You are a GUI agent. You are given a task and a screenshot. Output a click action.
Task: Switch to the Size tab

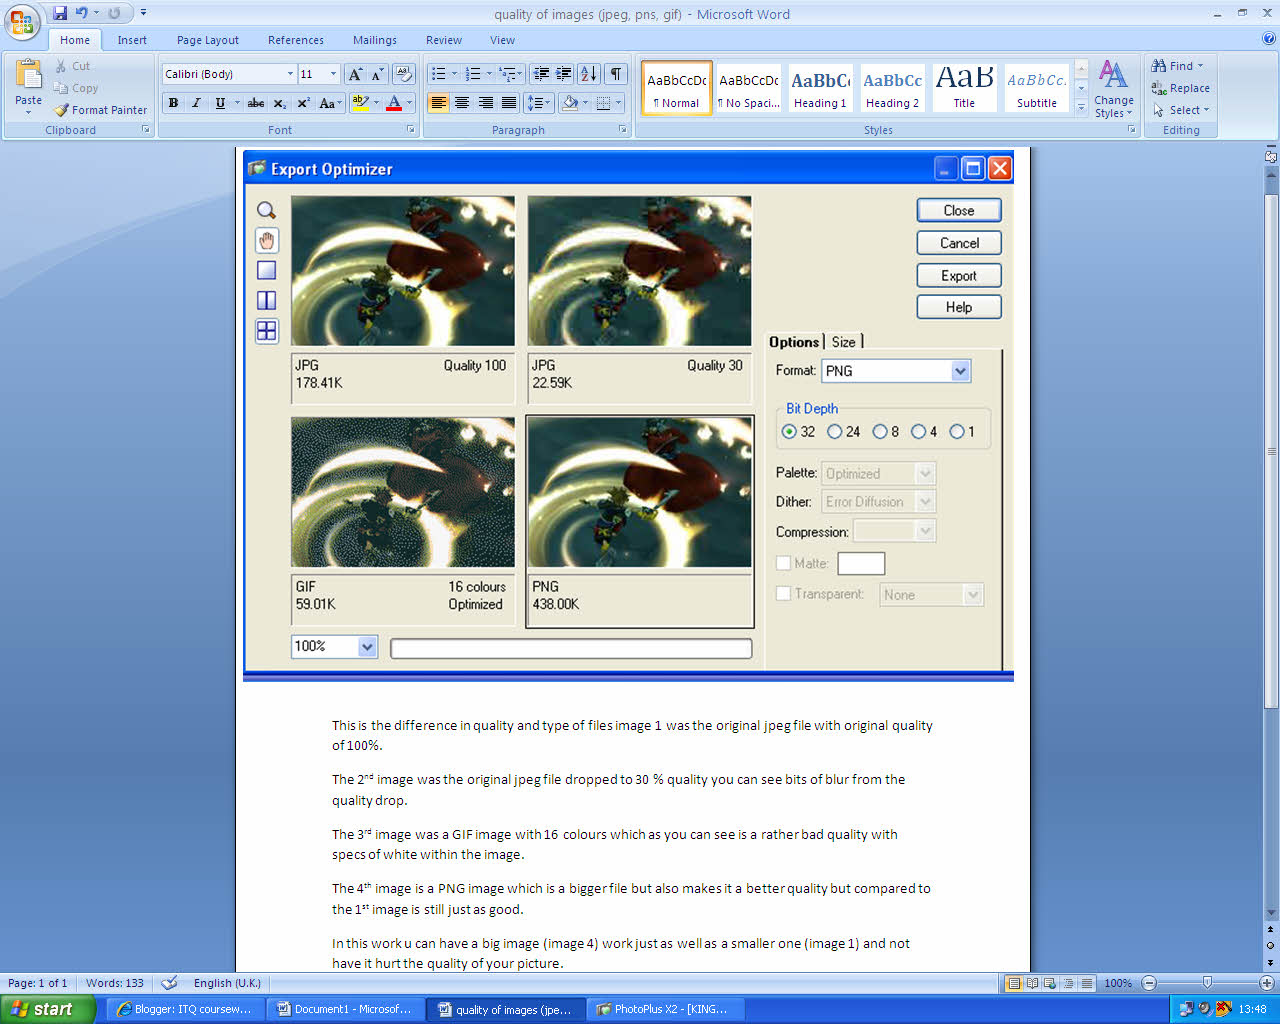point(845,342)
